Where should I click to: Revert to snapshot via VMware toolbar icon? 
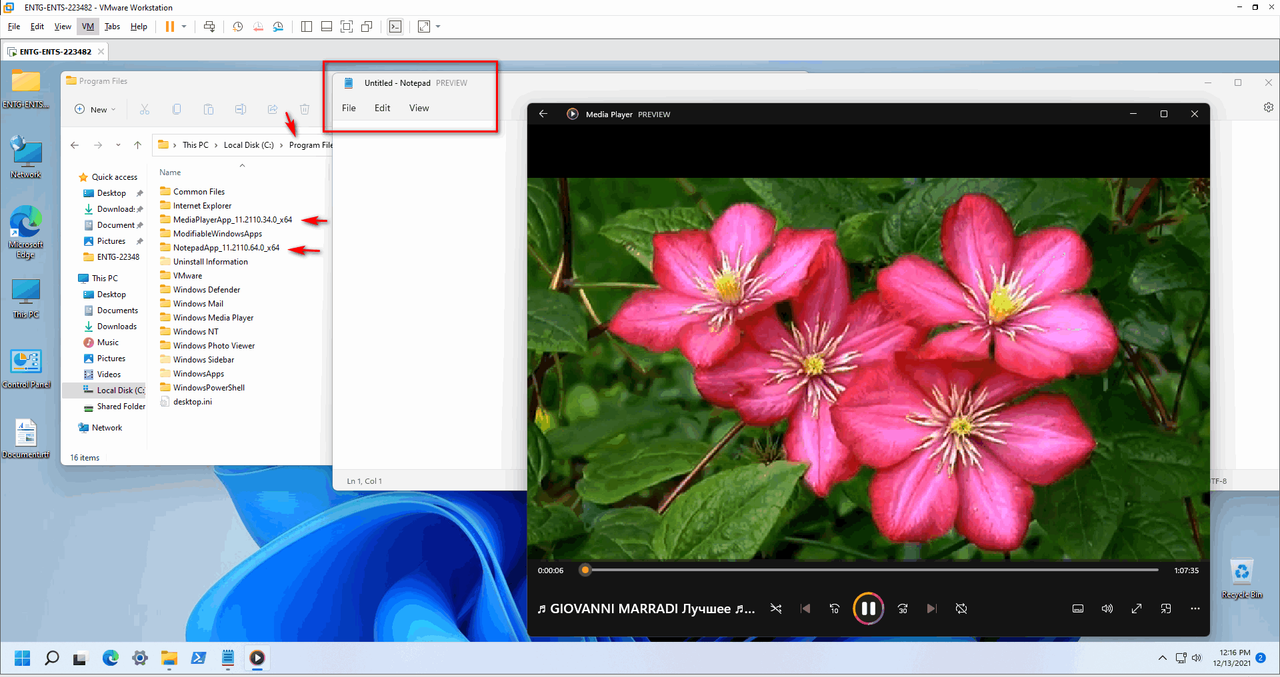pos(257,26)
